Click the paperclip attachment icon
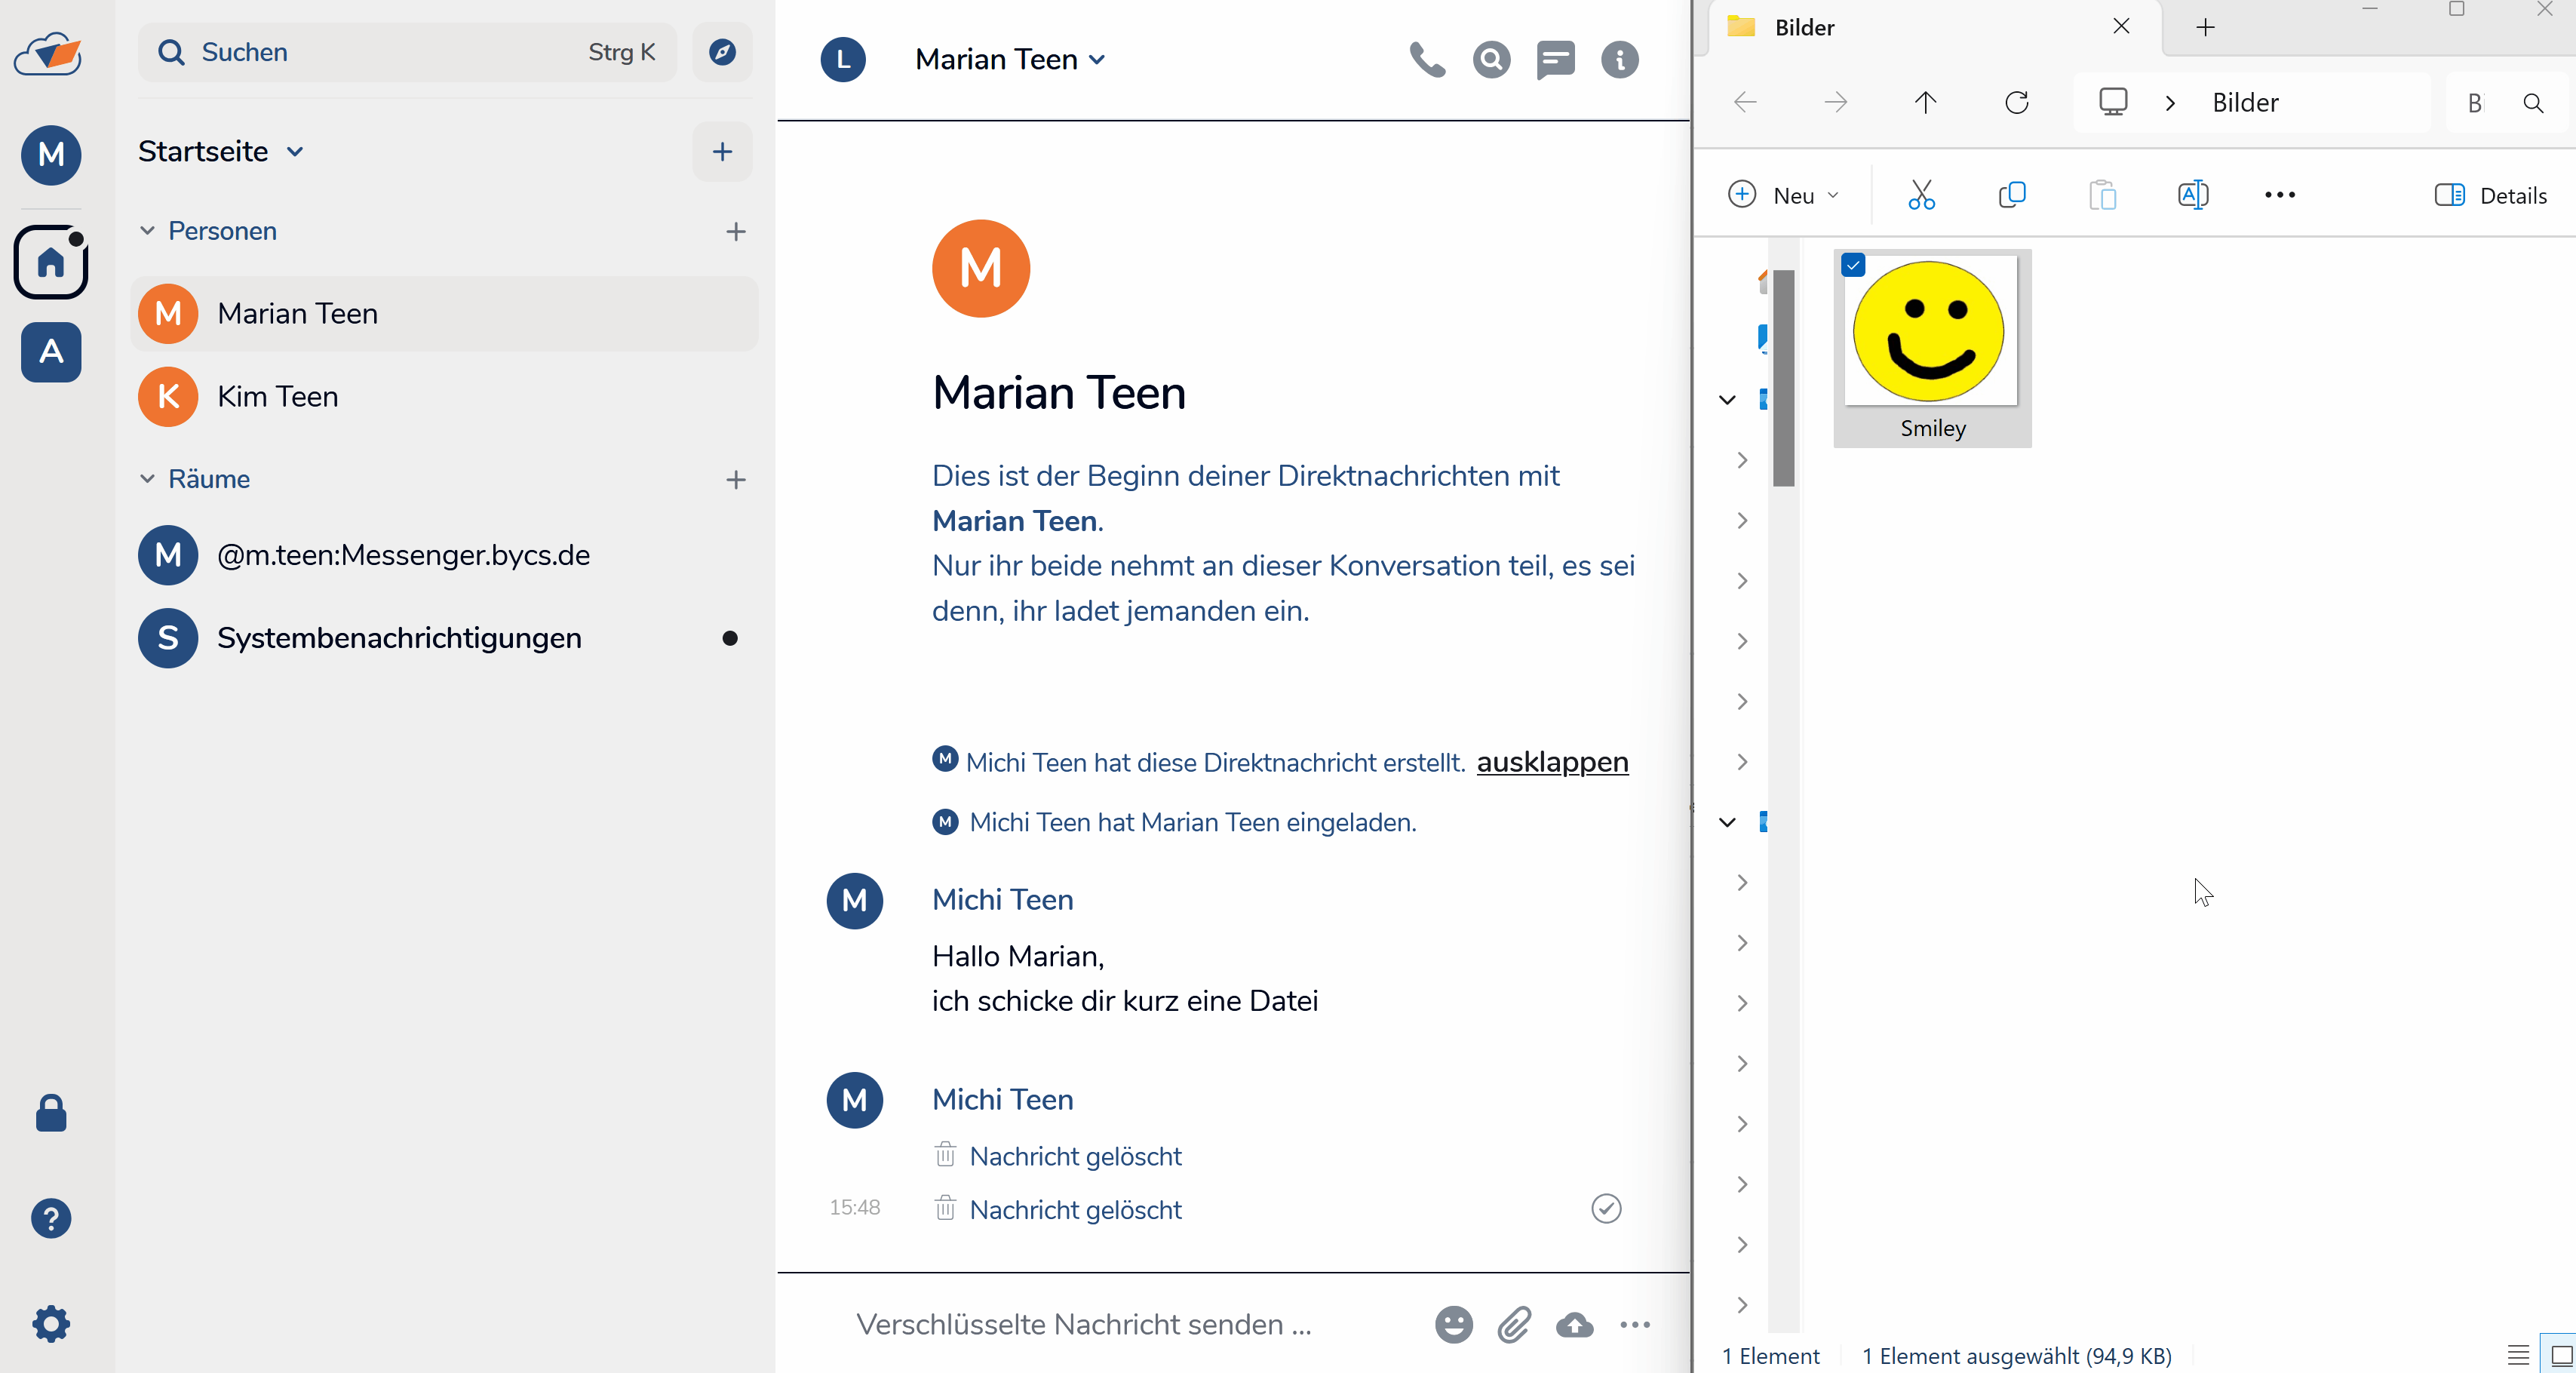Image resolution: width=2576 pixels, height=1373 pixels. click(x=1514, y=1325)
